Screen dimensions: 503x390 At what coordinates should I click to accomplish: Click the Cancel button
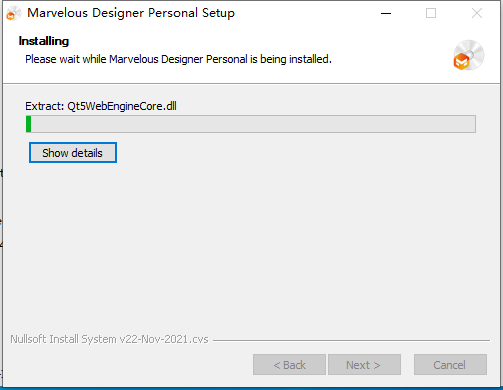(450, 365)
